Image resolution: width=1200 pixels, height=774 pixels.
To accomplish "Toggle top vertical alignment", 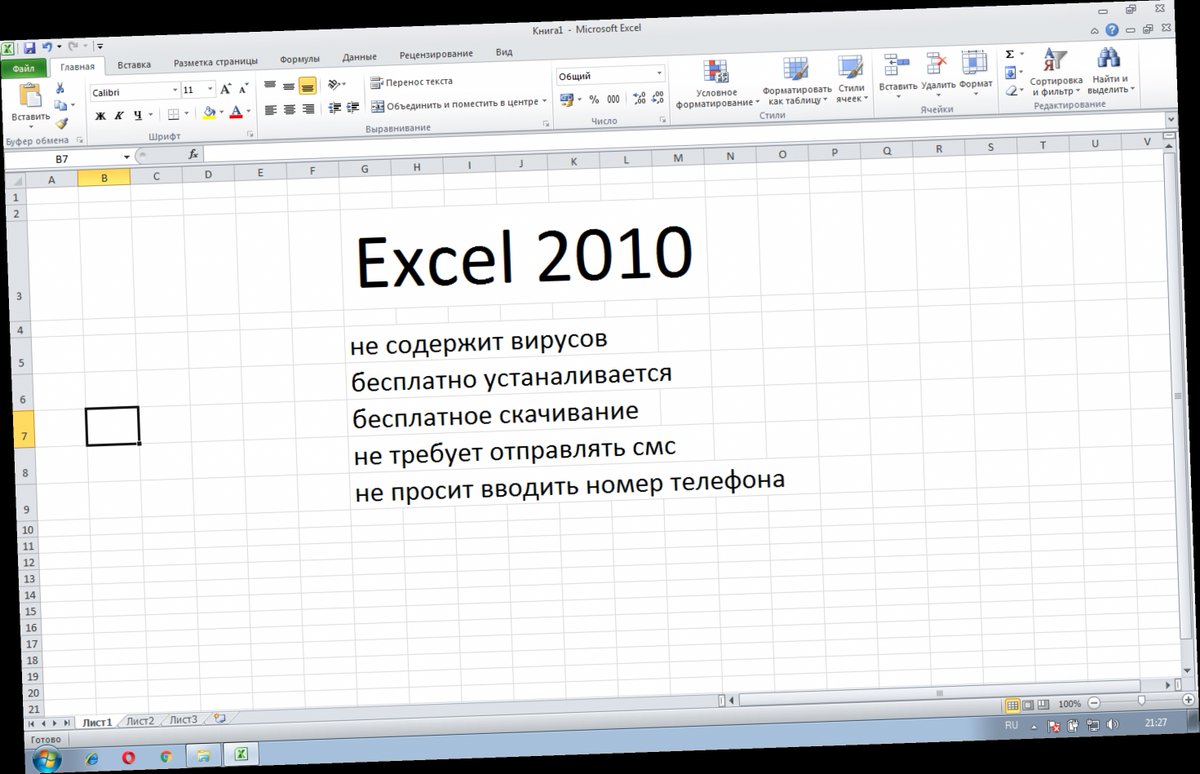I will pos(269,86).
